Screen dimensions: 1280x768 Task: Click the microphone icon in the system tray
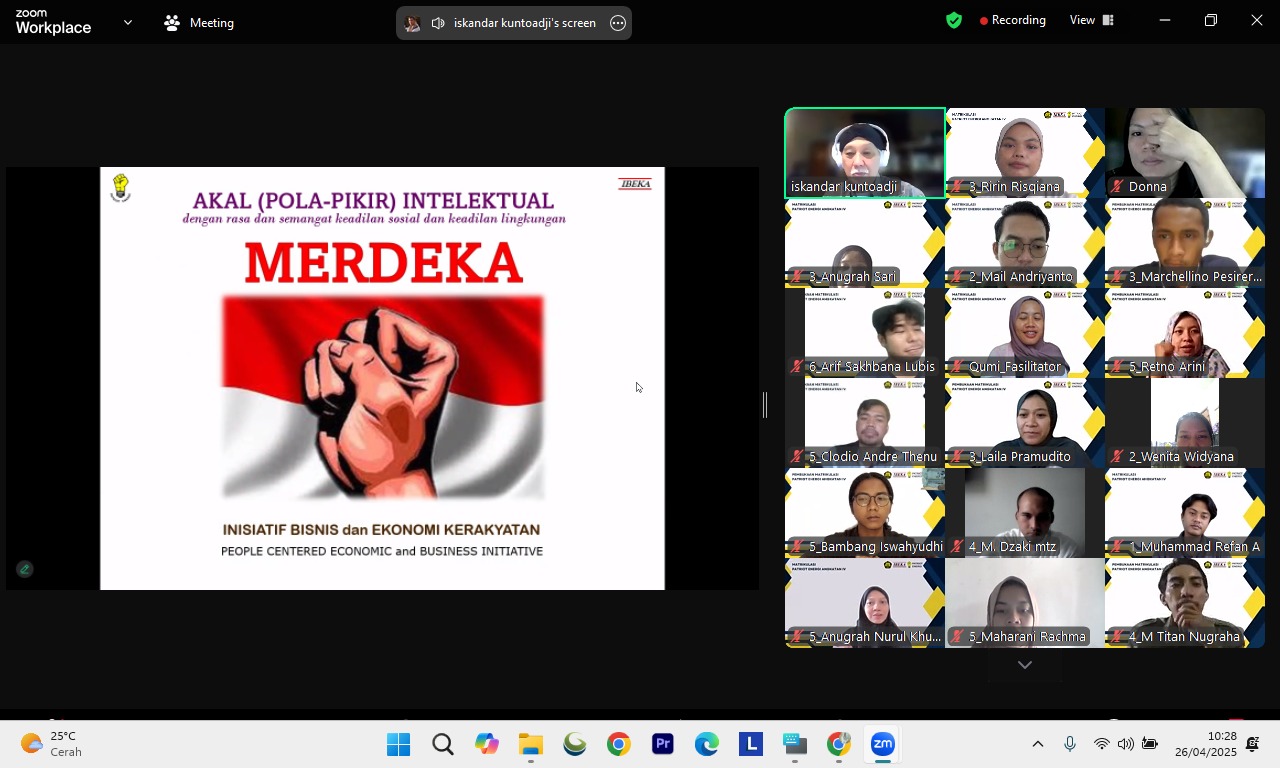coord(1070,744)
